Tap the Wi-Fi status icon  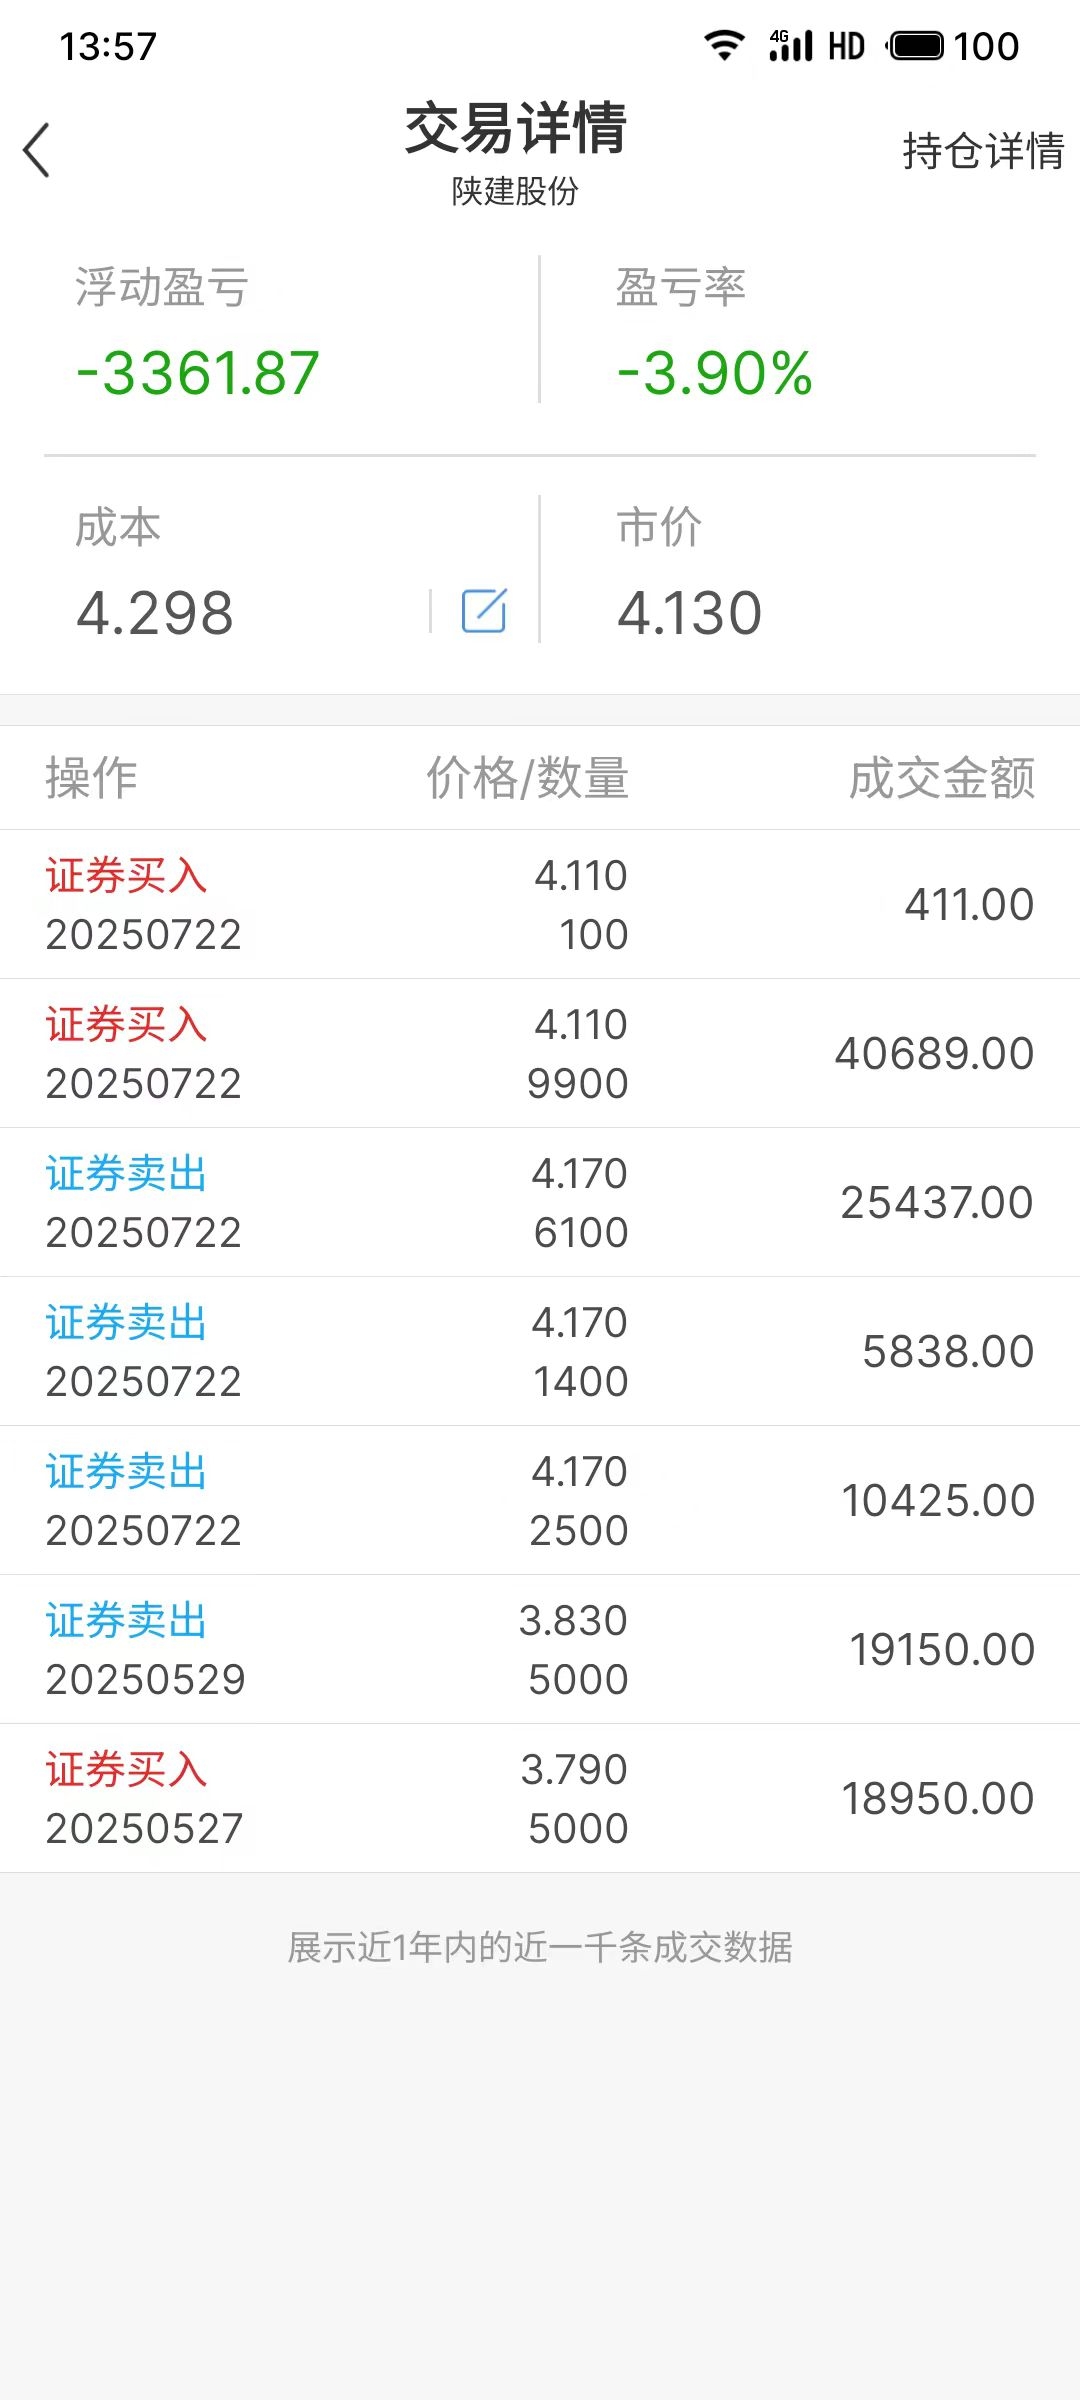724,46
